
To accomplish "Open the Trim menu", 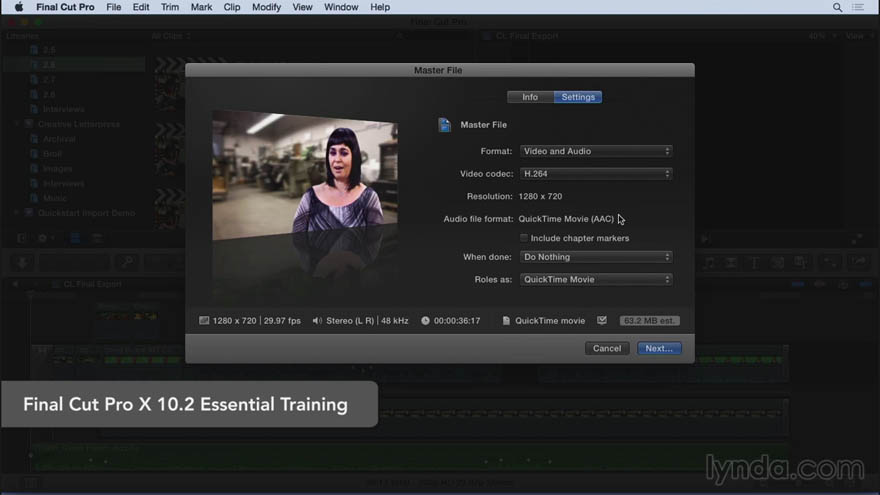I will click(x=169, y=7).
